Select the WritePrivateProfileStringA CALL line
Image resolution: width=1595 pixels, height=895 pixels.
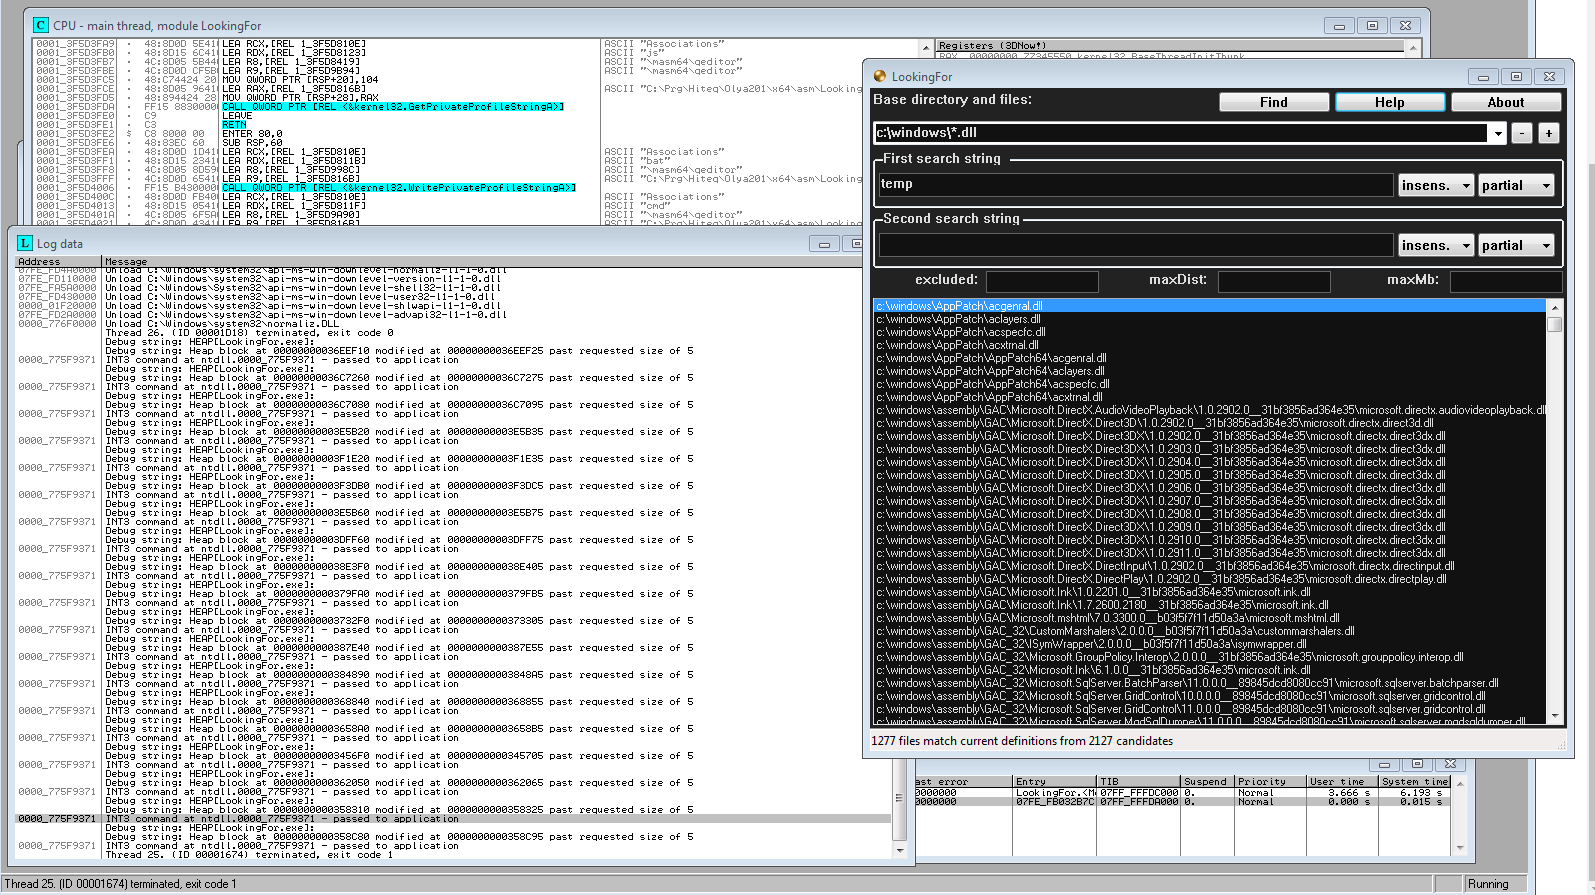(399, 188)
